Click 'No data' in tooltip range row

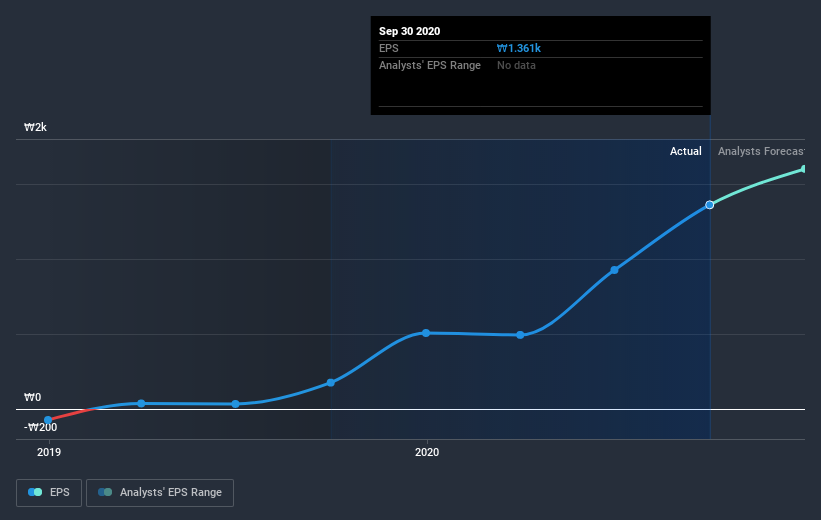point(516,65)
